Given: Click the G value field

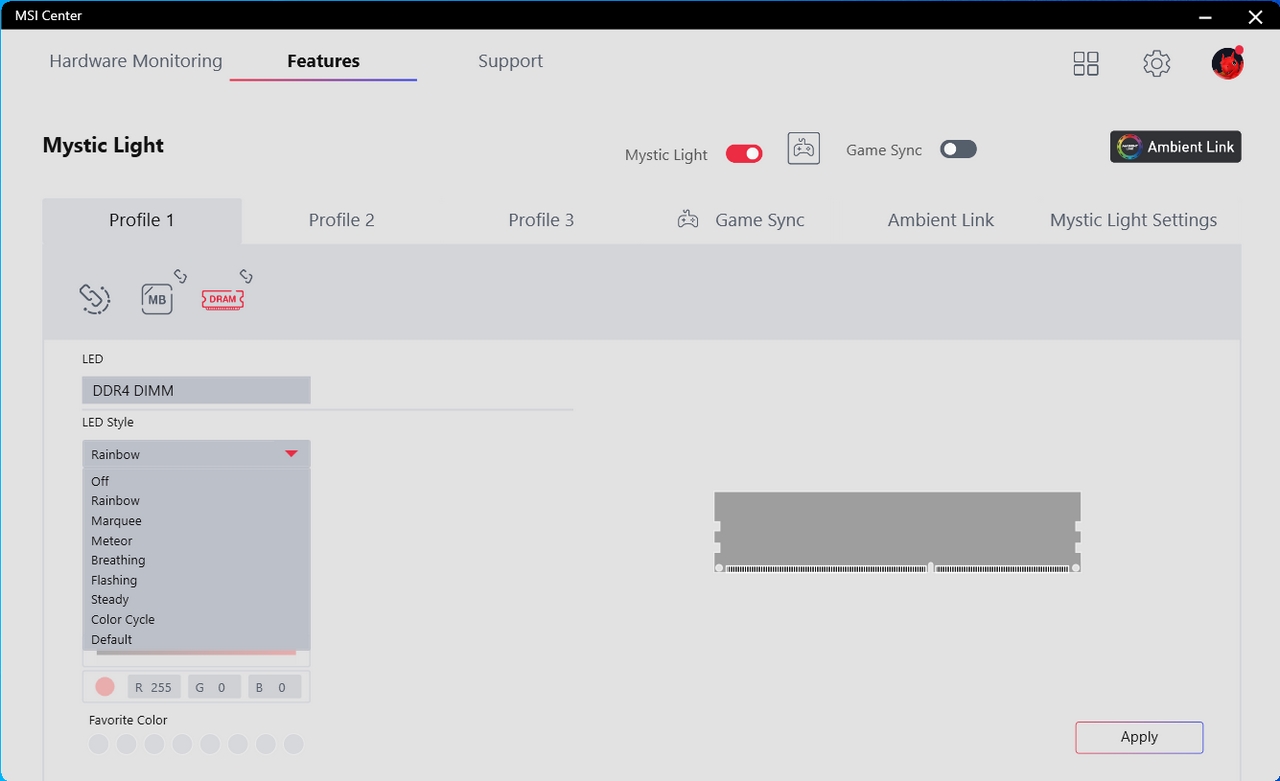Looking at the screenshot, I should pyautogui.click(x=214, y=687).
